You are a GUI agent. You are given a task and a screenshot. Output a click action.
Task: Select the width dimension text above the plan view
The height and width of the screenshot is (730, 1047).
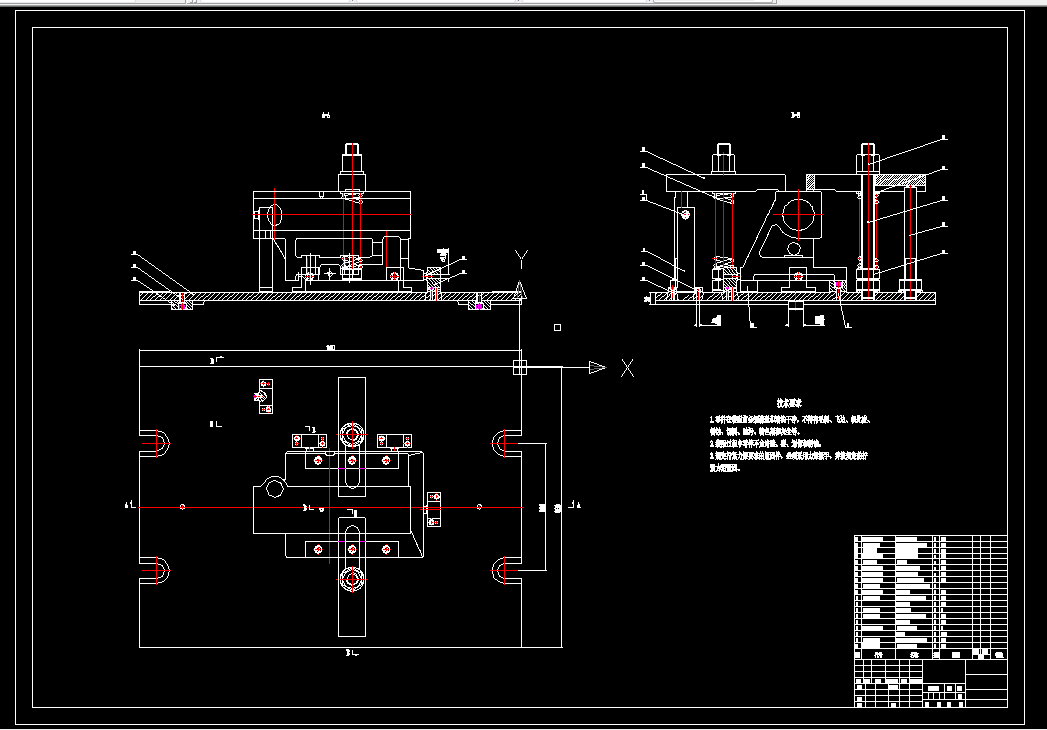tap(330, 347)
